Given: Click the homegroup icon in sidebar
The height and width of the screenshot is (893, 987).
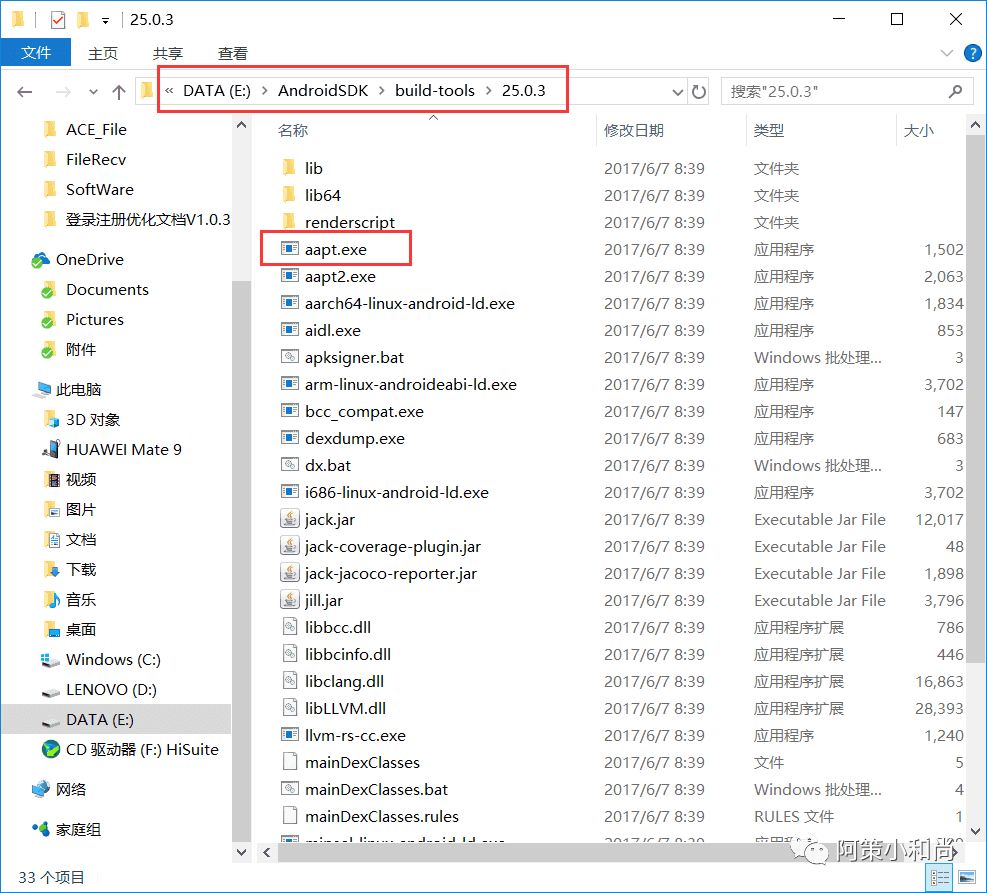Looking at the screenshot, I should (x=41, y=829).
